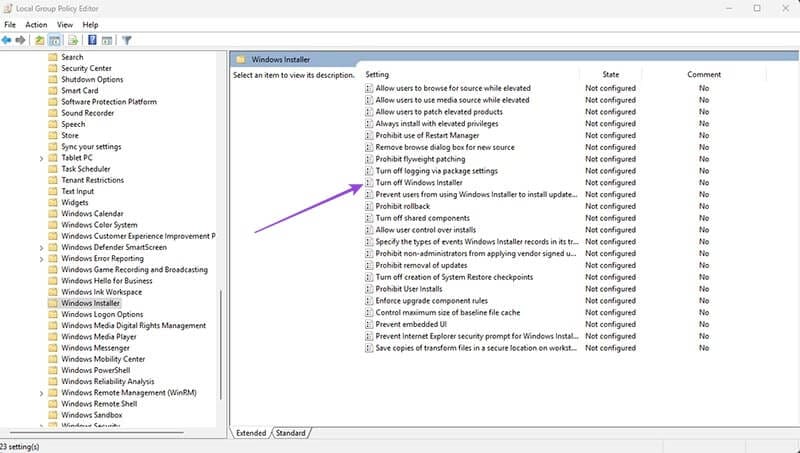This screenshot has height=453, width=800.
Task: Click the Forward arrow toolbar icon
Action: pyautogui.click(x=21, y=40)
